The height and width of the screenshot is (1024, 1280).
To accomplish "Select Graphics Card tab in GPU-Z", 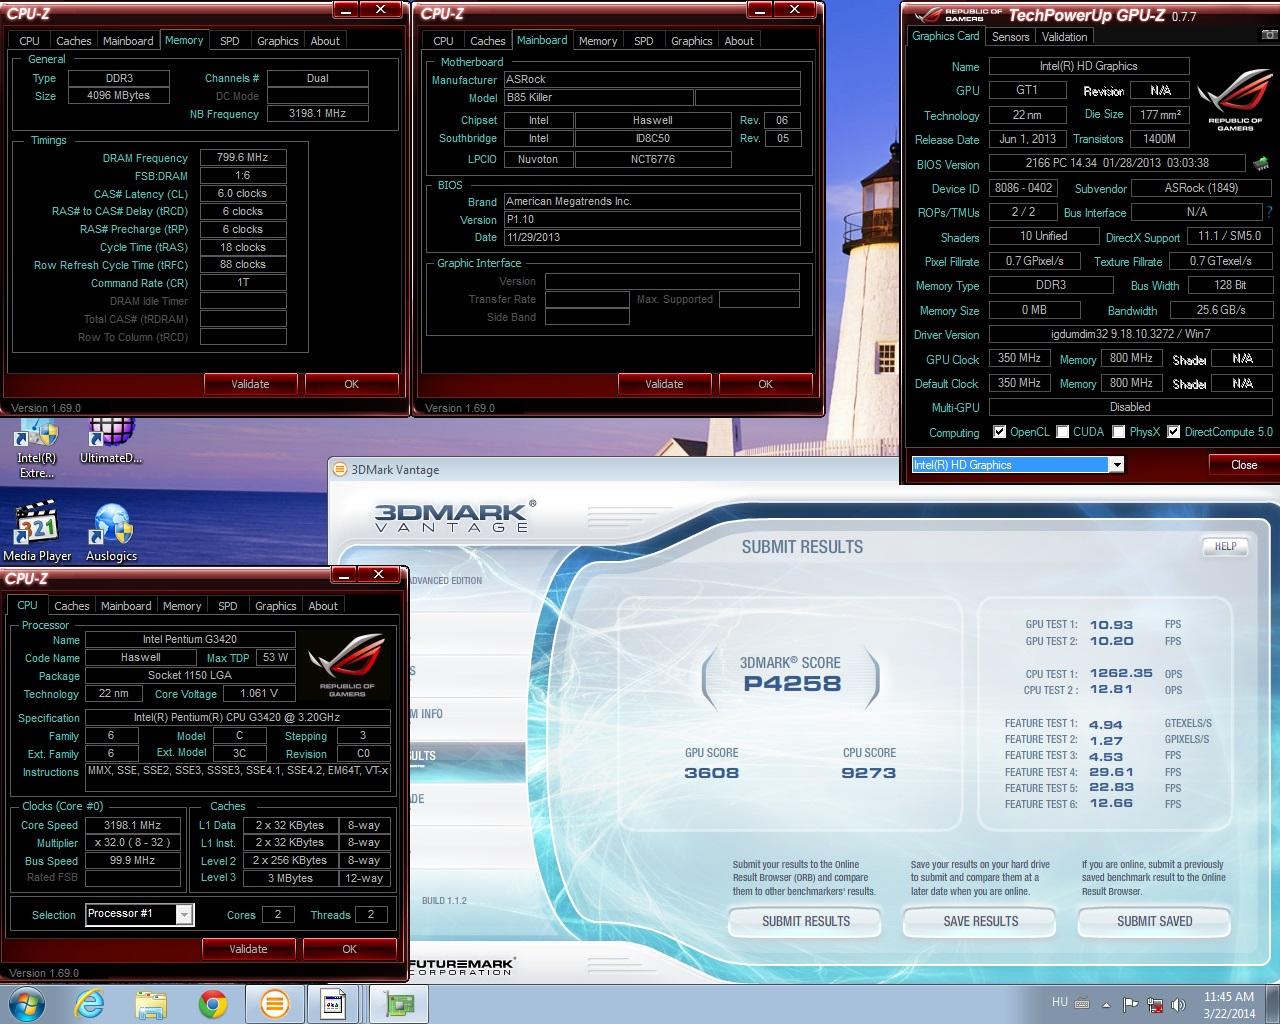I will (946, 36).
